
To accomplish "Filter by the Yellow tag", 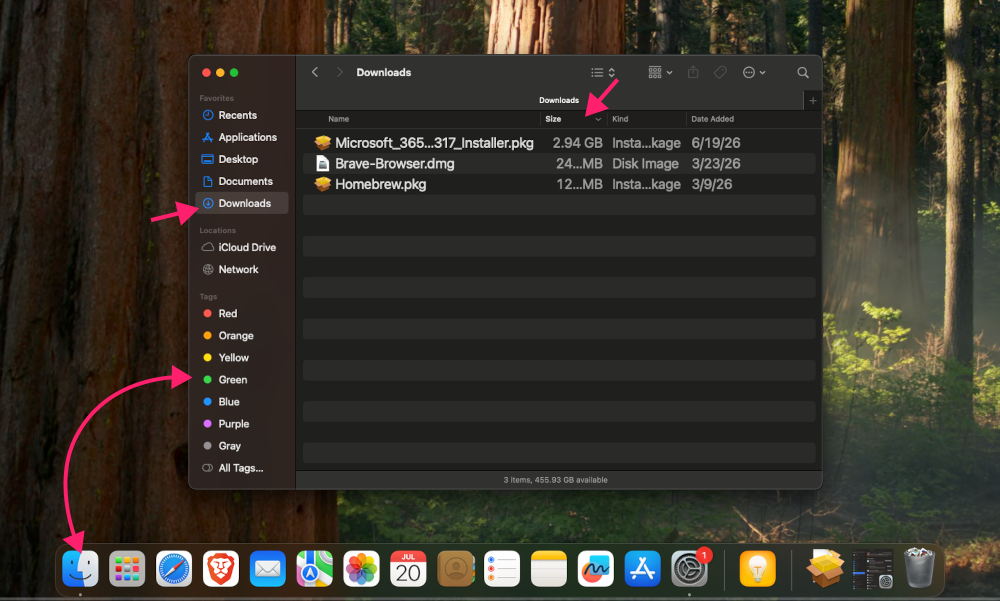I will coord(242,357).
